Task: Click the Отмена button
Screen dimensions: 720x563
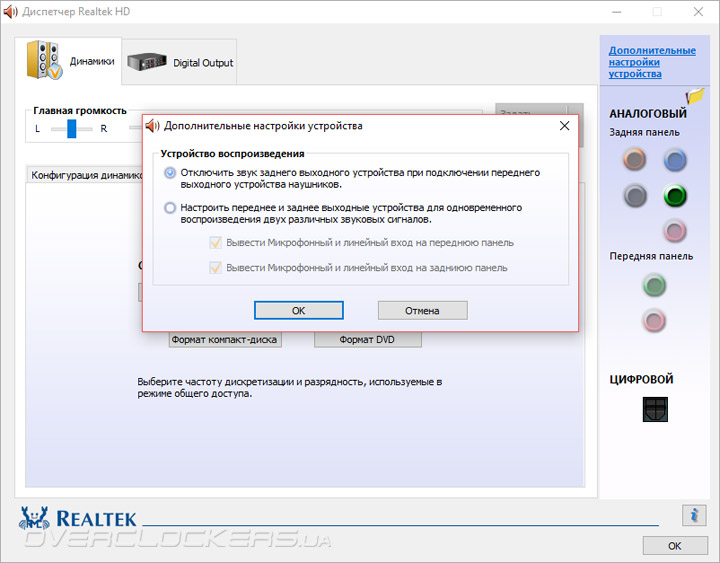Action: pyautogui.click(x=422, y=310)
